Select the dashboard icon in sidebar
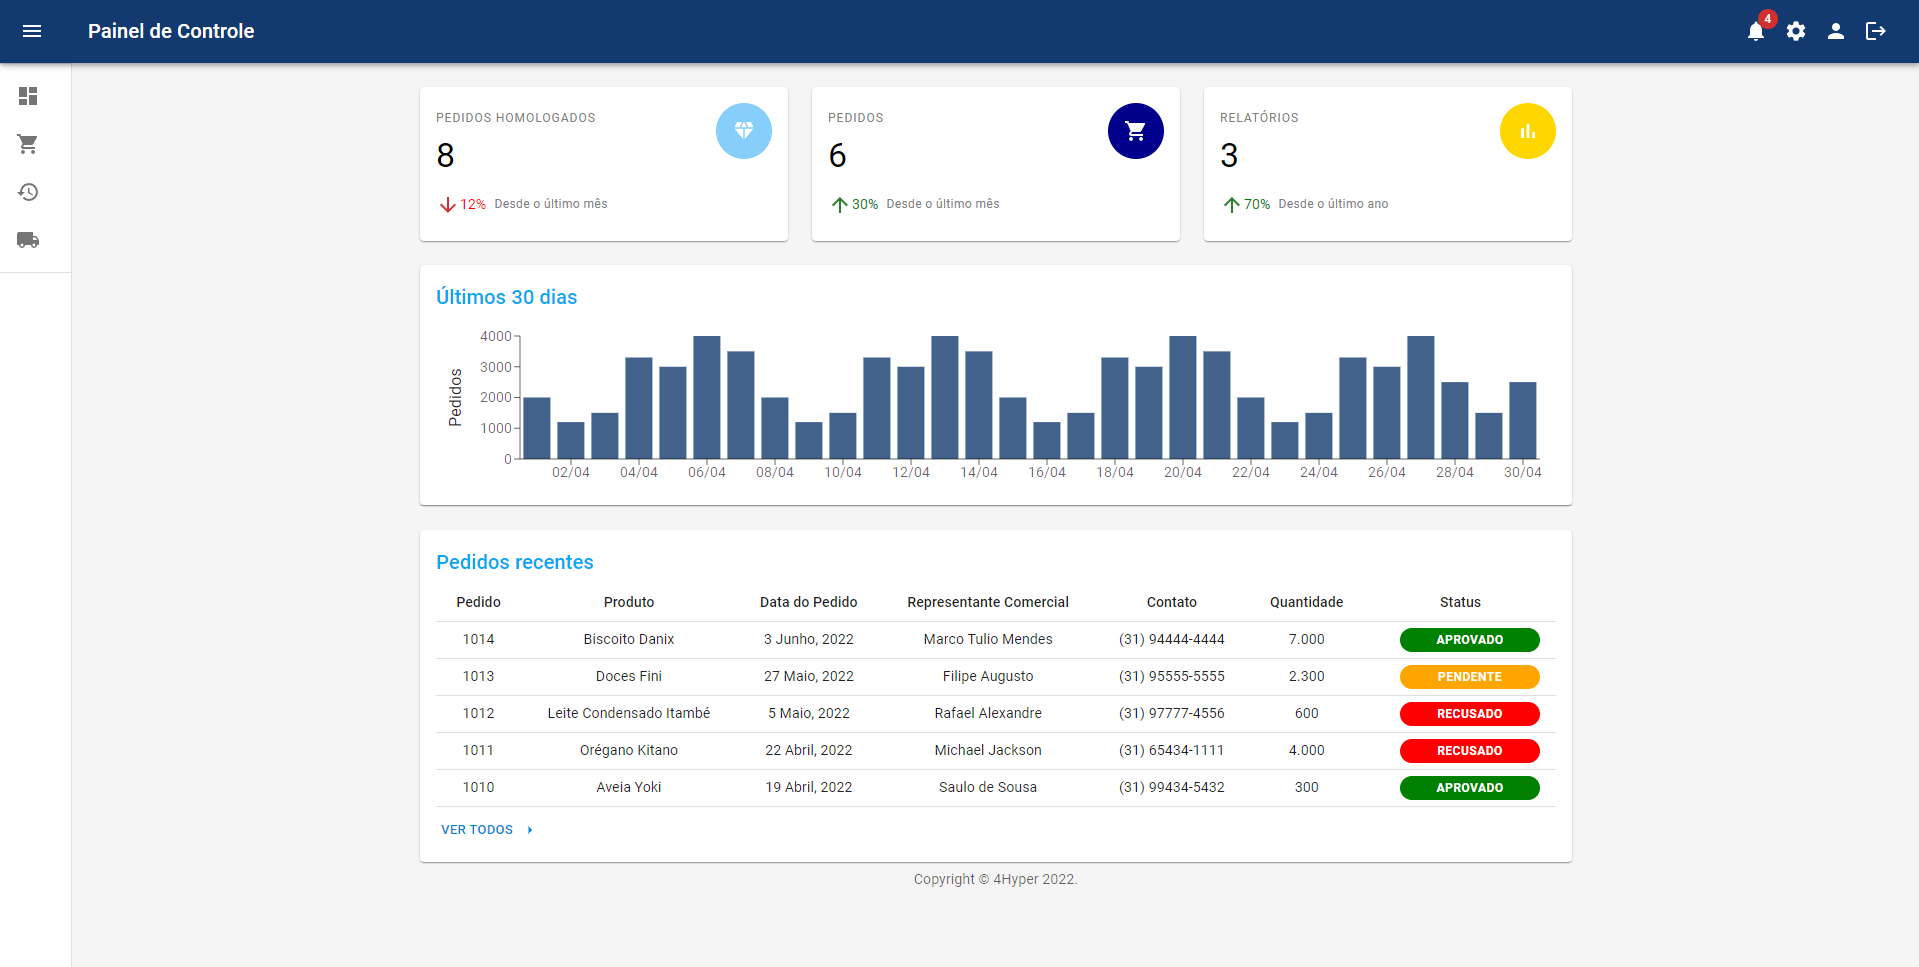1919x967 pixels. [x=28, y=96]
